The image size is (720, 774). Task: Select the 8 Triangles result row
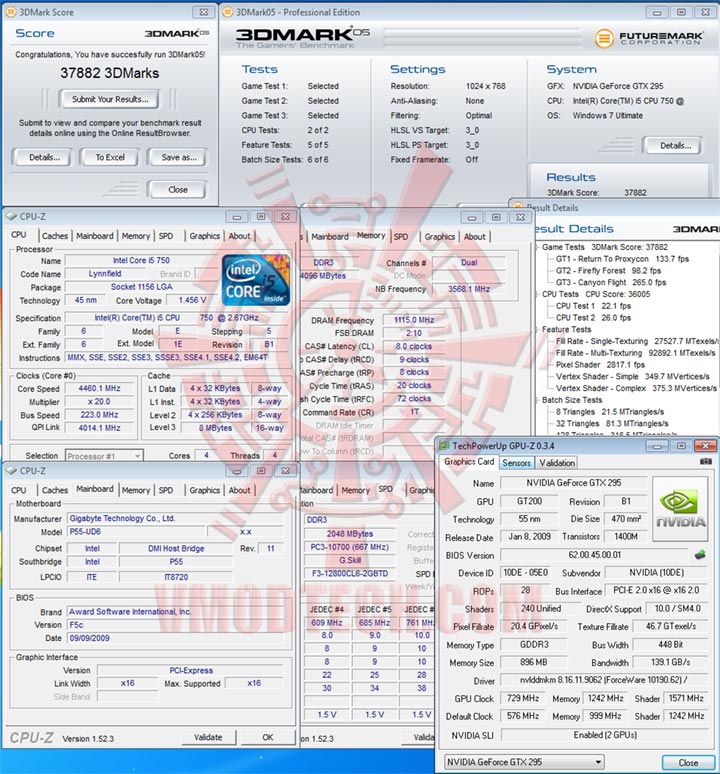610,412
